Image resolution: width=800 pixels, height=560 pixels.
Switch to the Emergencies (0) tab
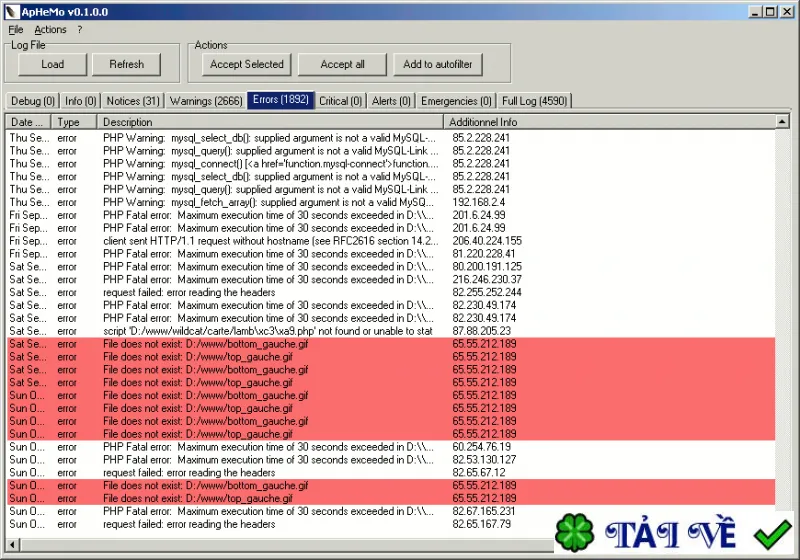tap(456, 101)
